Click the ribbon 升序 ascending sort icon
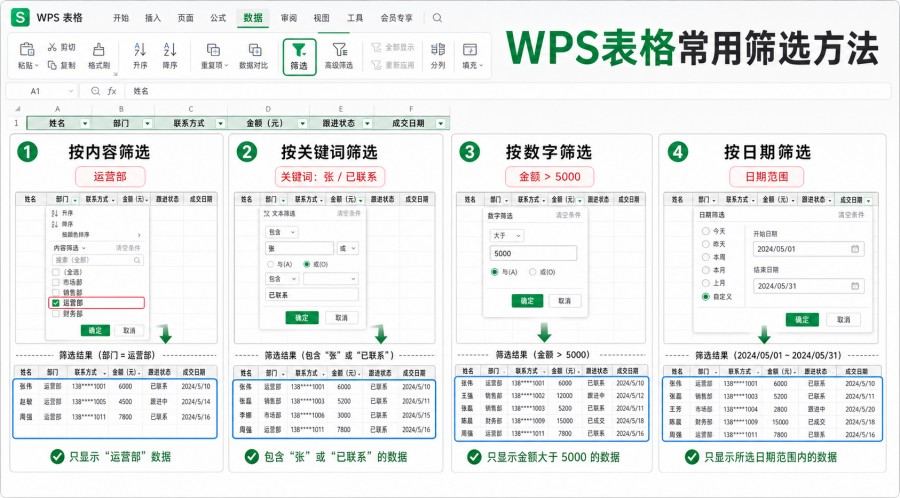This screenshot has width=900, height=498. click(x=140, y=49)
